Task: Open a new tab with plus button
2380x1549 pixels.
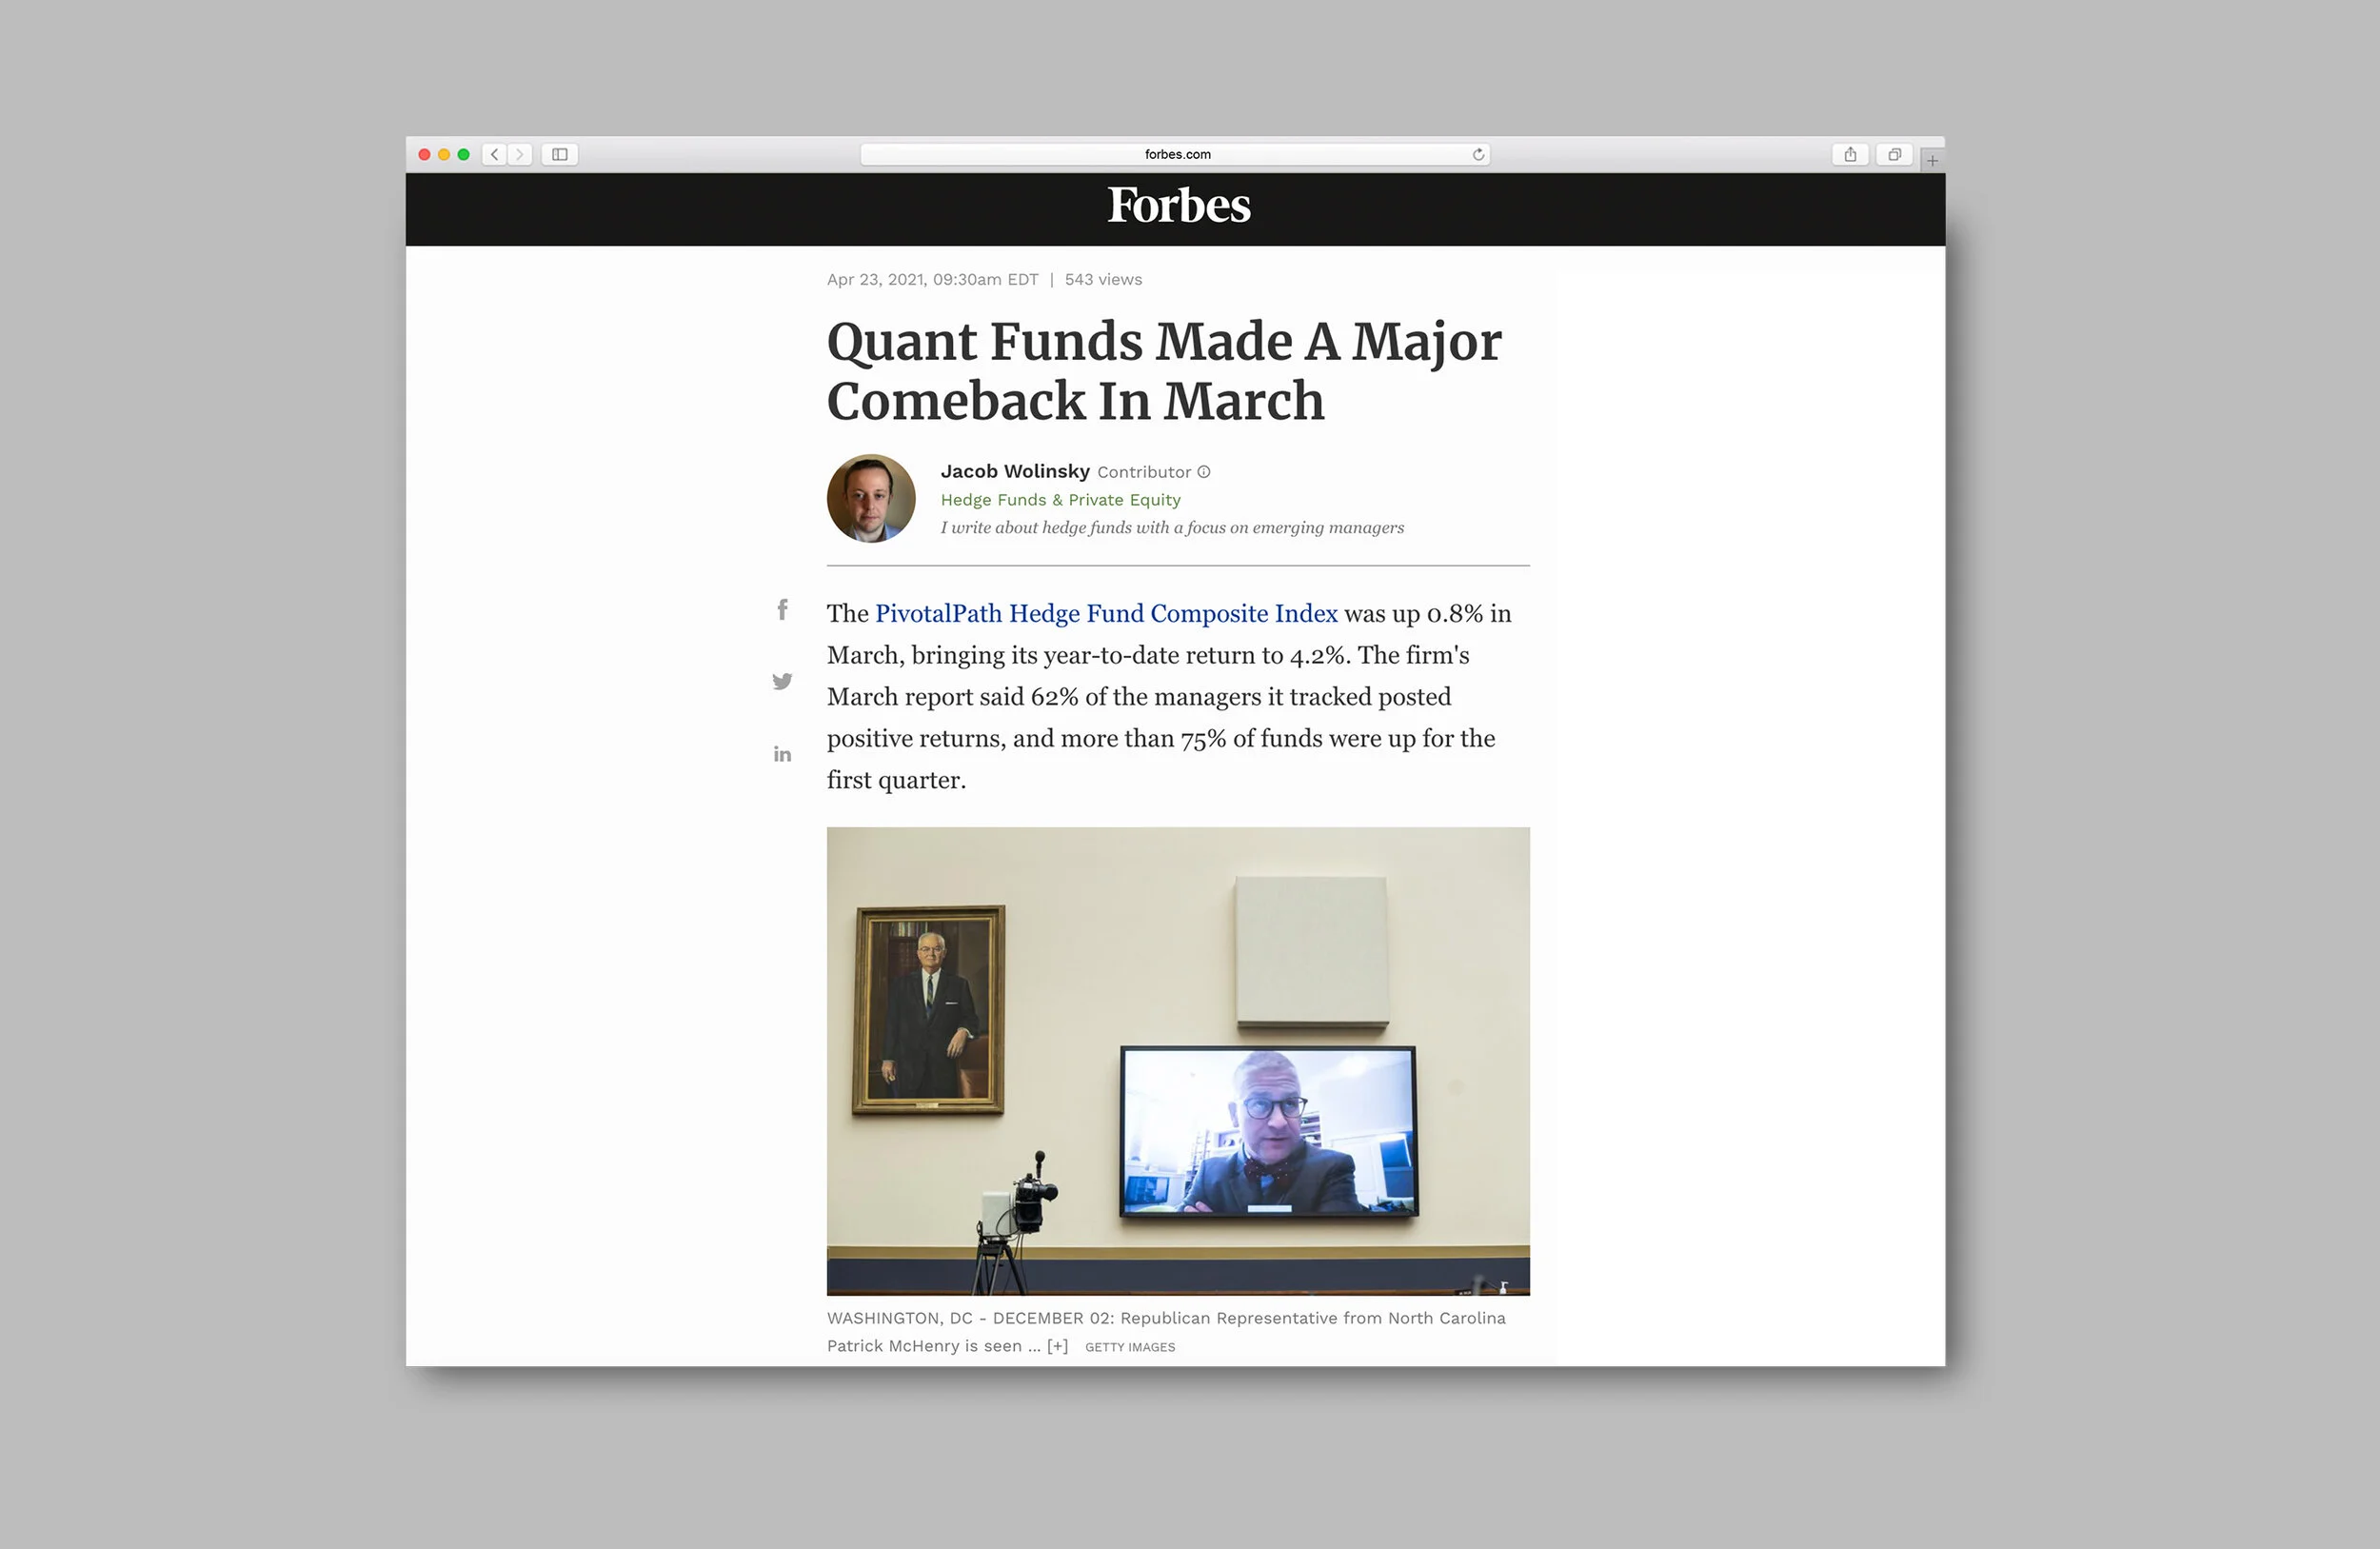Action: click(x=1932, y=160)
